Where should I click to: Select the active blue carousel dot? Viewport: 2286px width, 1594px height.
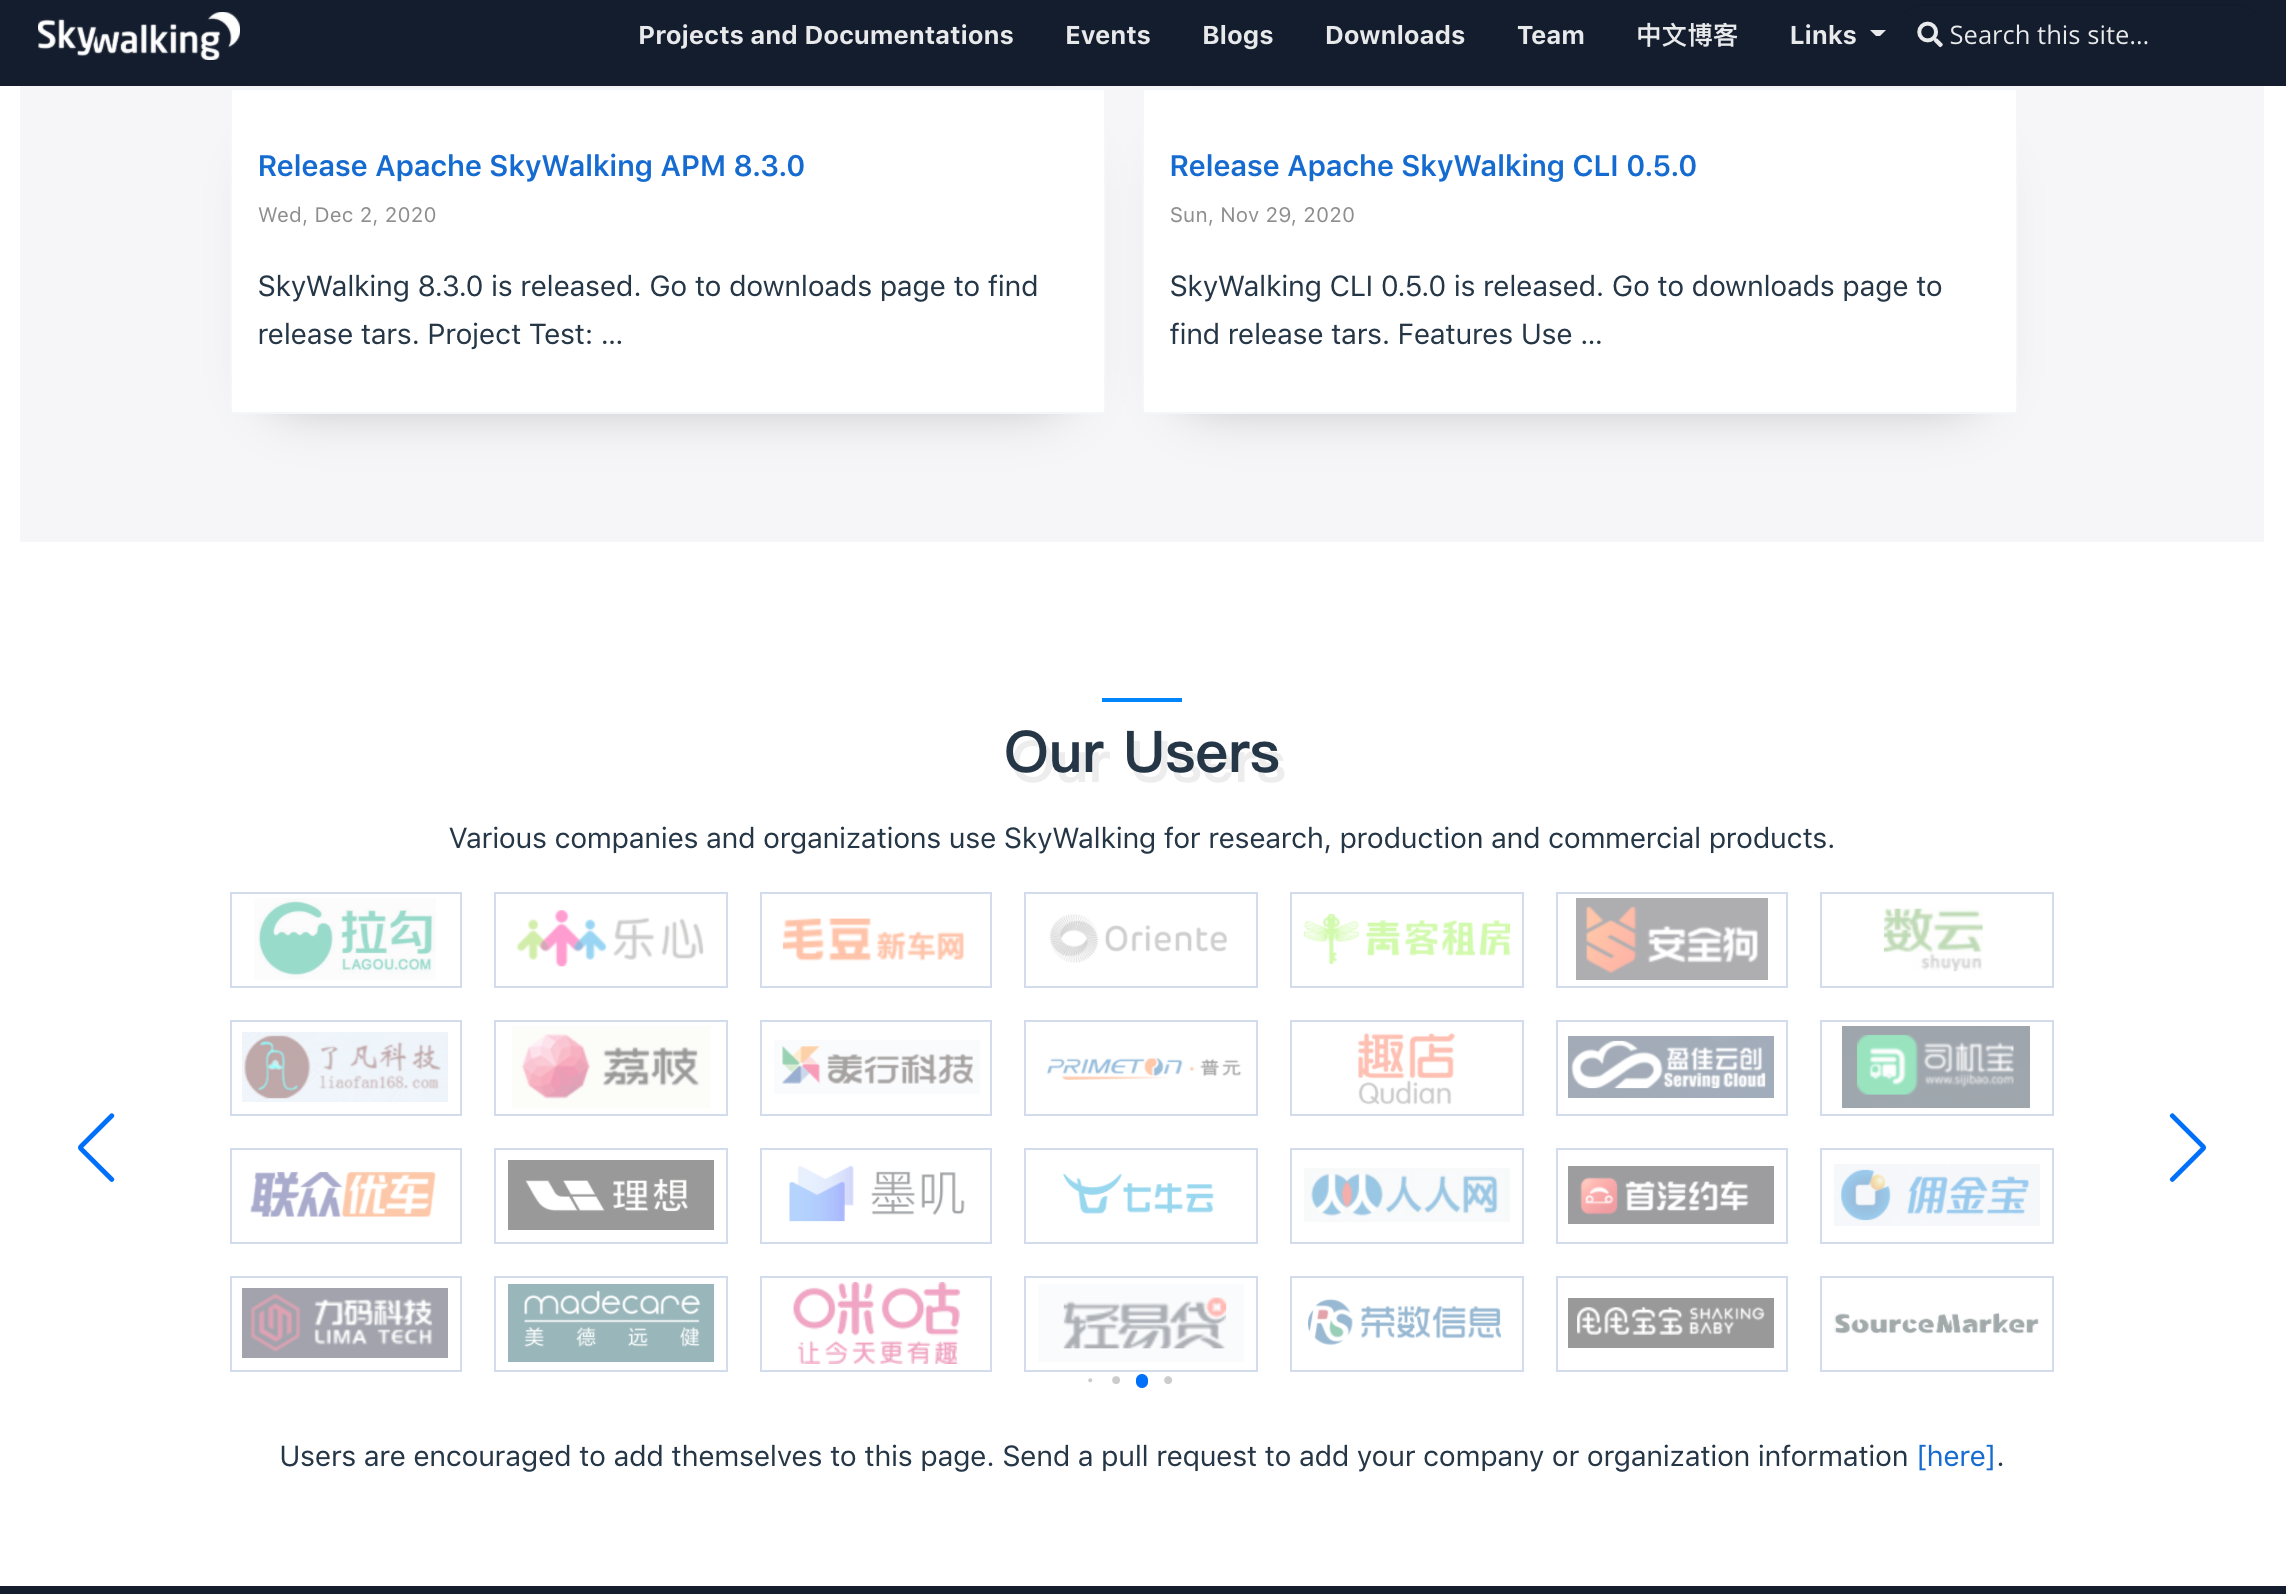tap(1141, 1380)
